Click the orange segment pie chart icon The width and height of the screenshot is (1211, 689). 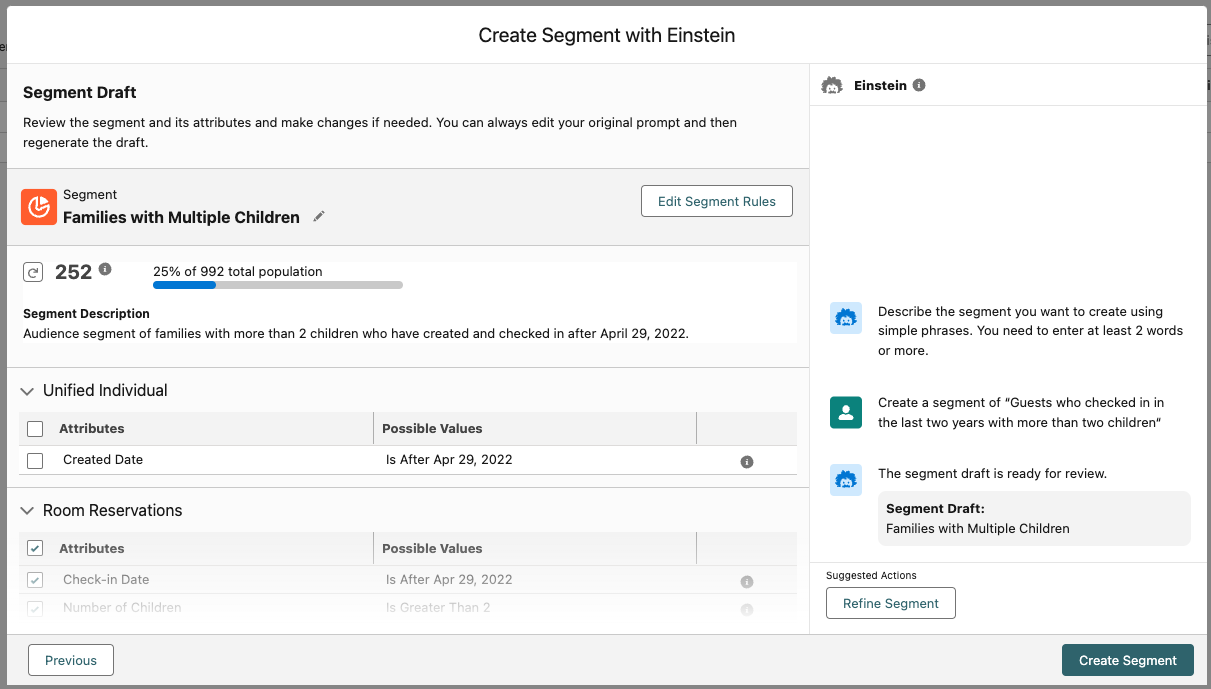[39, 207]
